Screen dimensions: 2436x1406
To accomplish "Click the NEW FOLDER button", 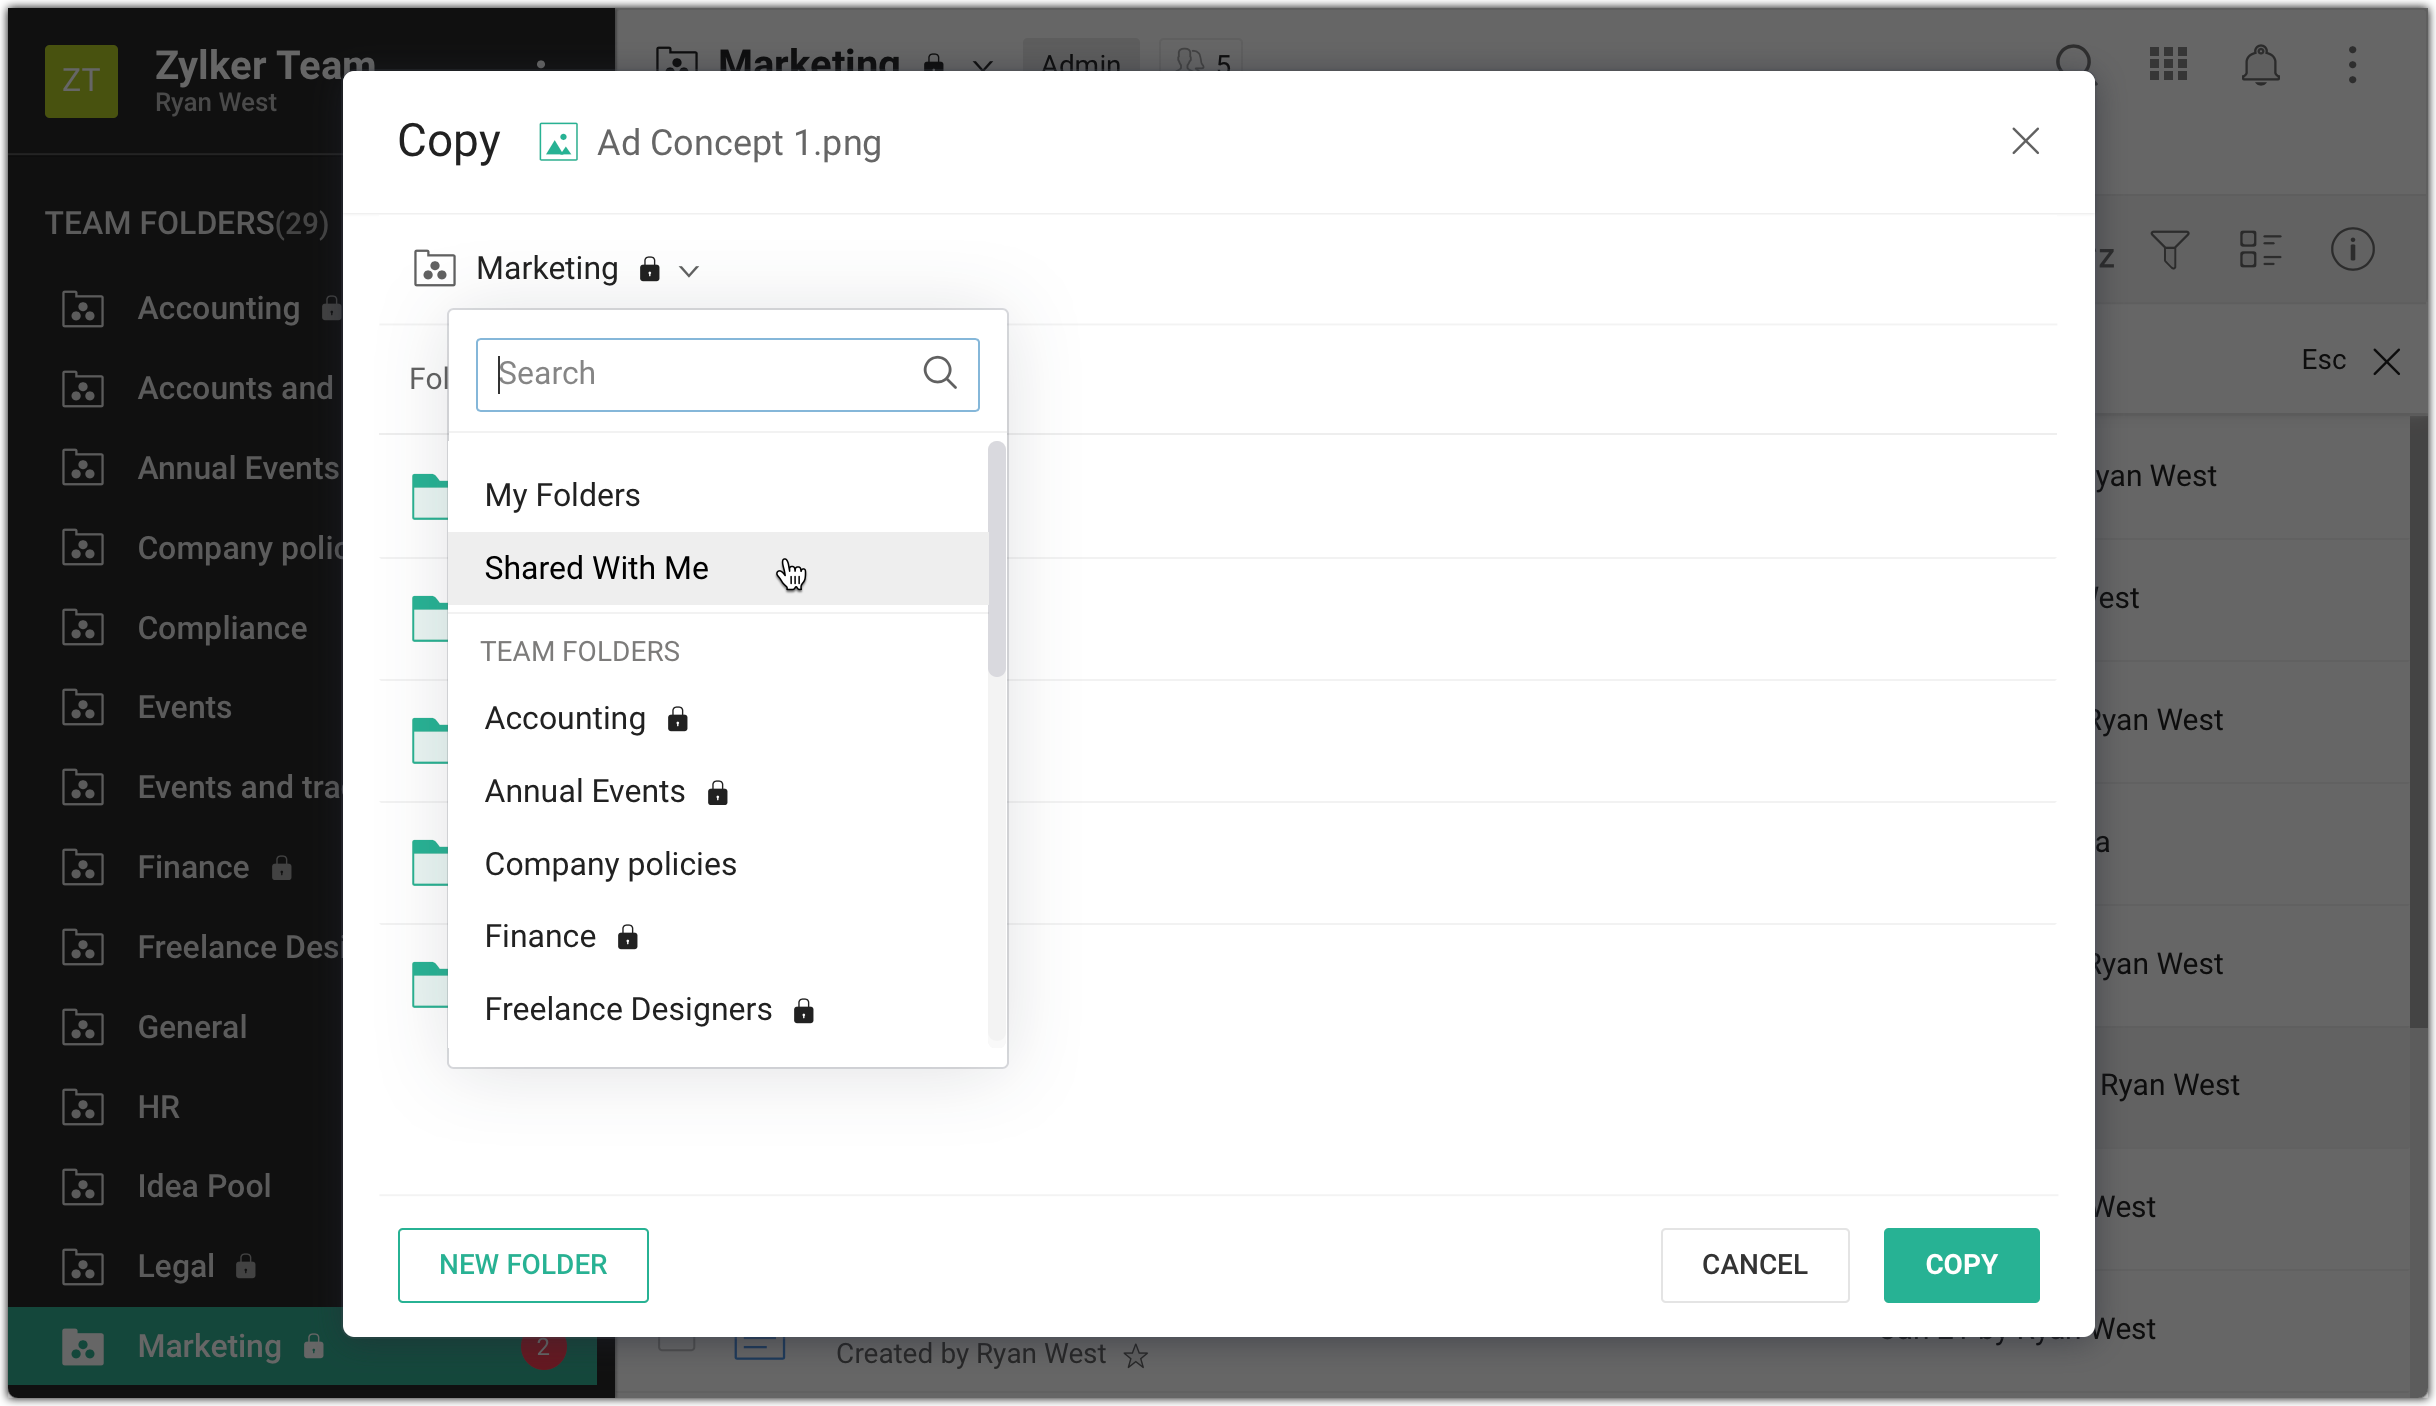I will coord(522,1265).
